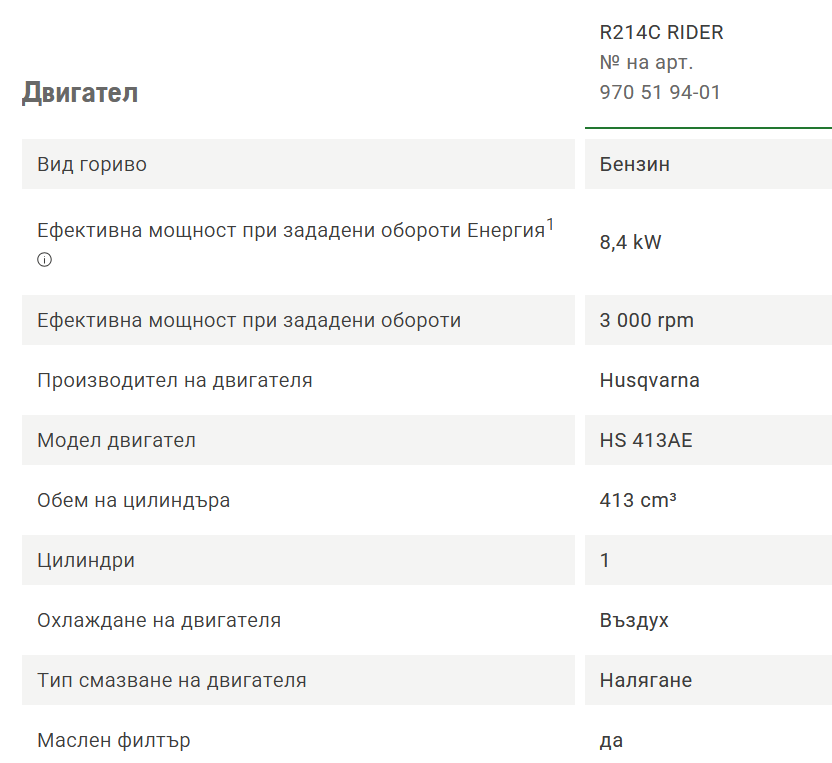
Task: Click the Вид гориво row label
Action: (x=92, y=164)
